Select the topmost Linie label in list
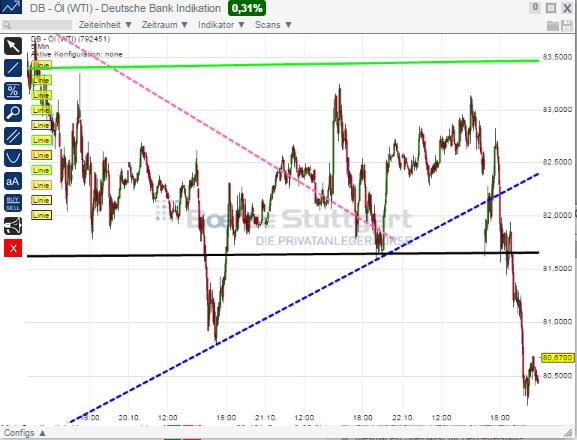 coord(41,65)
